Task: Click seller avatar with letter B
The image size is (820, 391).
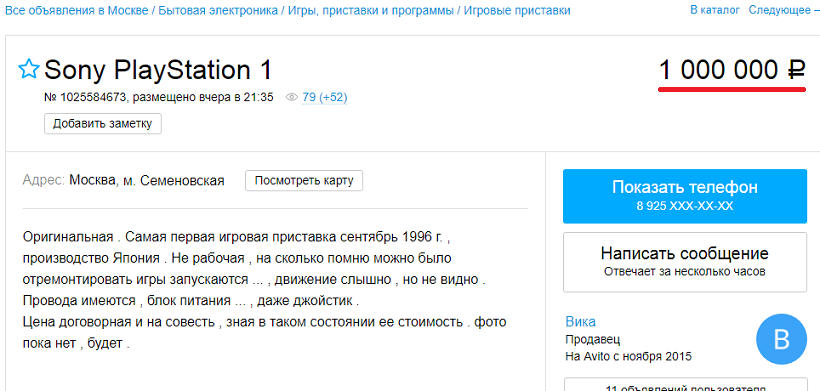Action: click(x=781, y=339)
